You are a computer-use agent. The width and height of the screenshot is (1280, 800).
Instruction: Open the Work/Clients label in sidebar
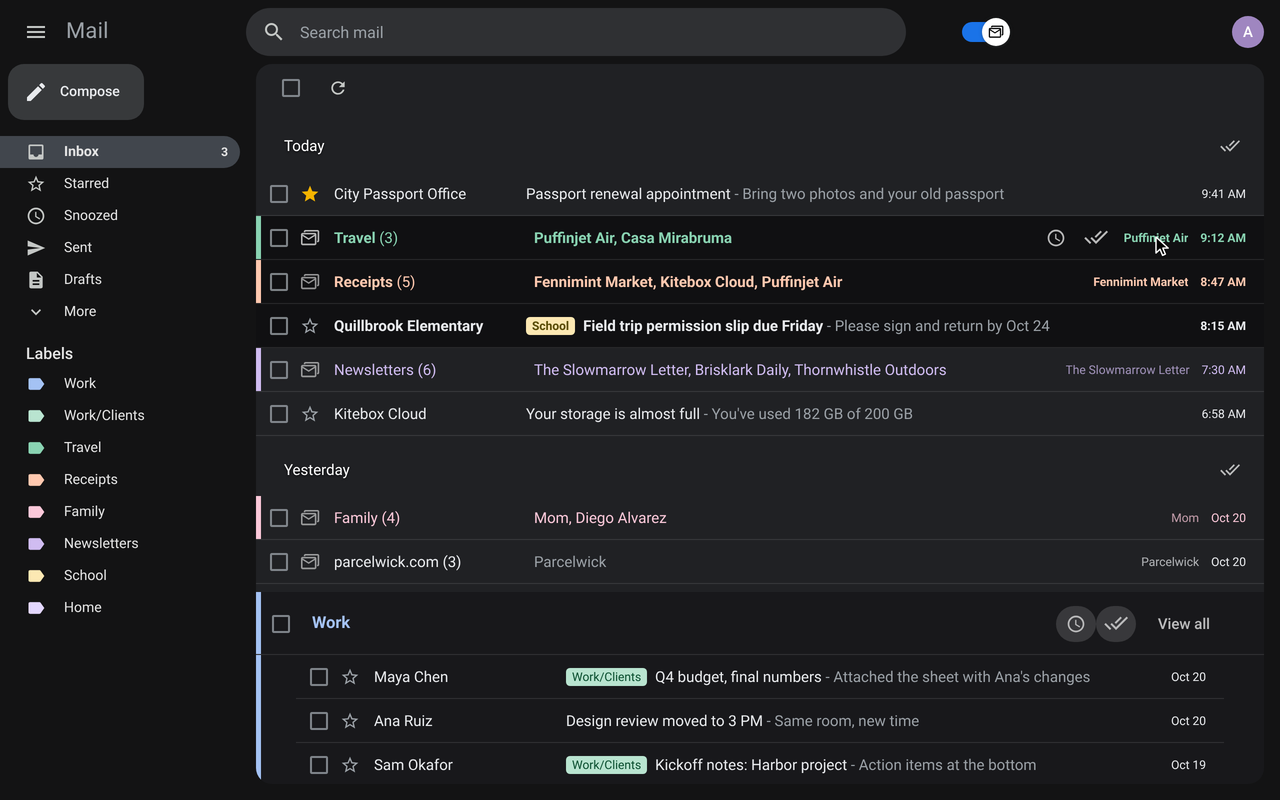pyautogui.click(x=120, y=415)
